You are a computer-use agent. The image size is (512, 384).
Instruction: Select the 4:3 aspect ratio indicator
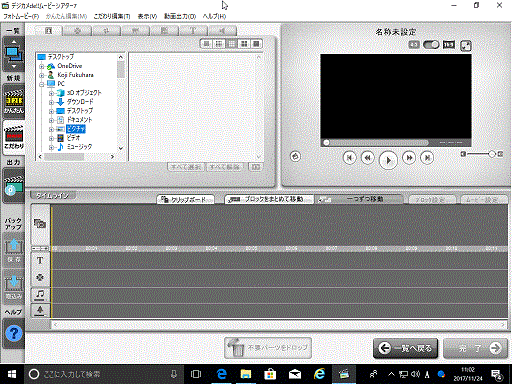coord(414,45)
